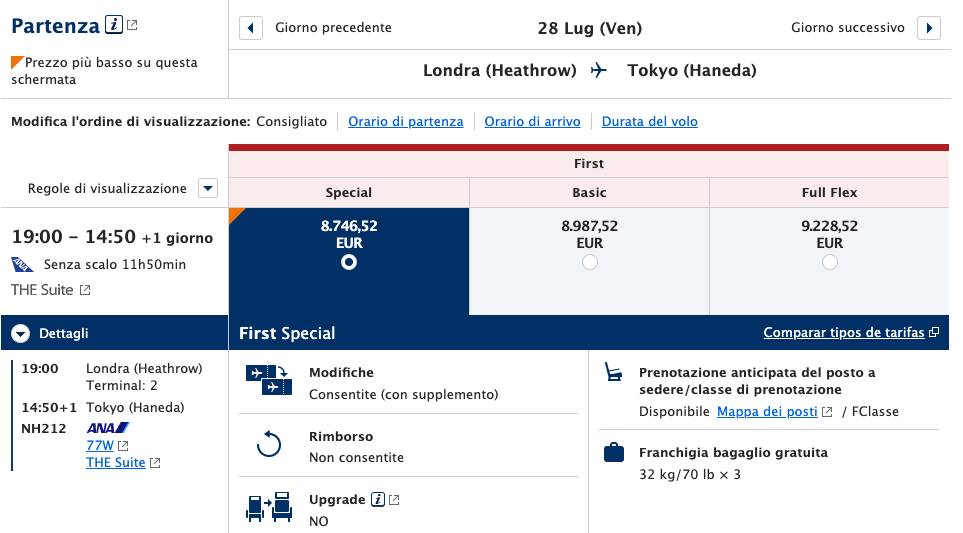Image resolution: width=963 pixels, height=533 pixels.
Task: Select the First Full Flex 9.228,52 EUR fare
Action: 830,262
